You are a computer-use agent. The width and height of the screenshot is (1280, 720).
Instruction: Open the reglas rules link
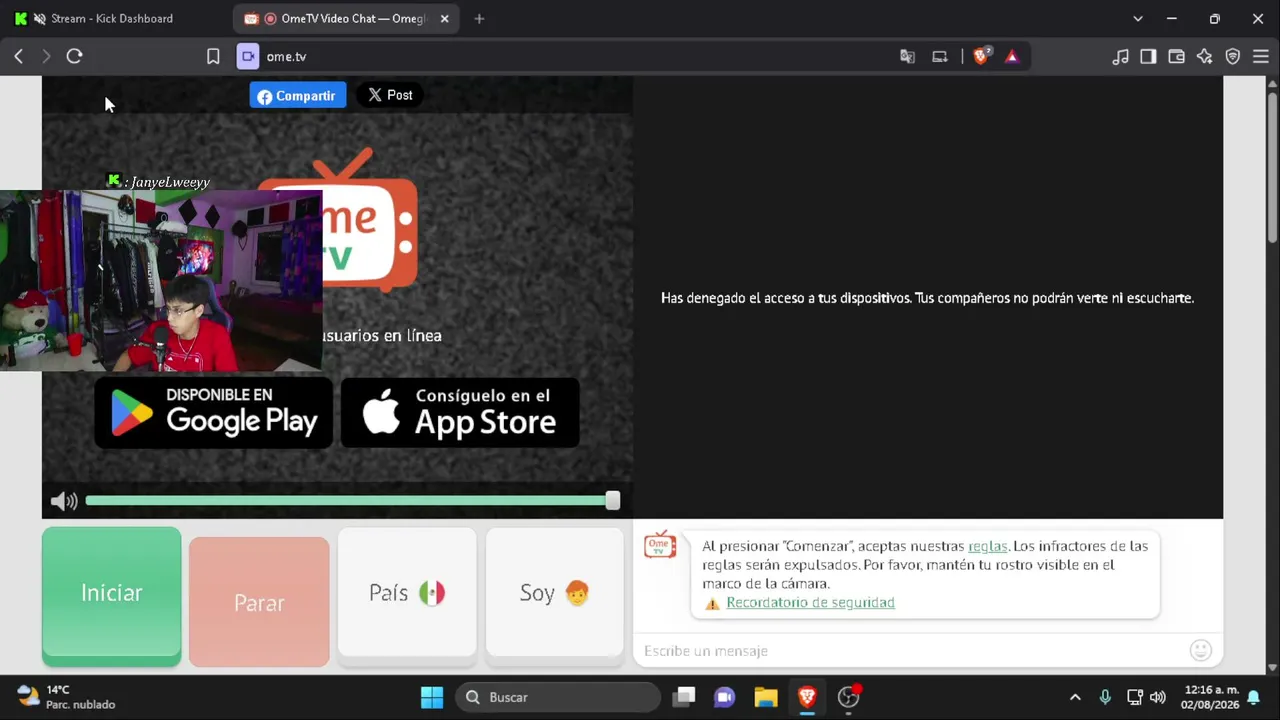tap(988, 546)
